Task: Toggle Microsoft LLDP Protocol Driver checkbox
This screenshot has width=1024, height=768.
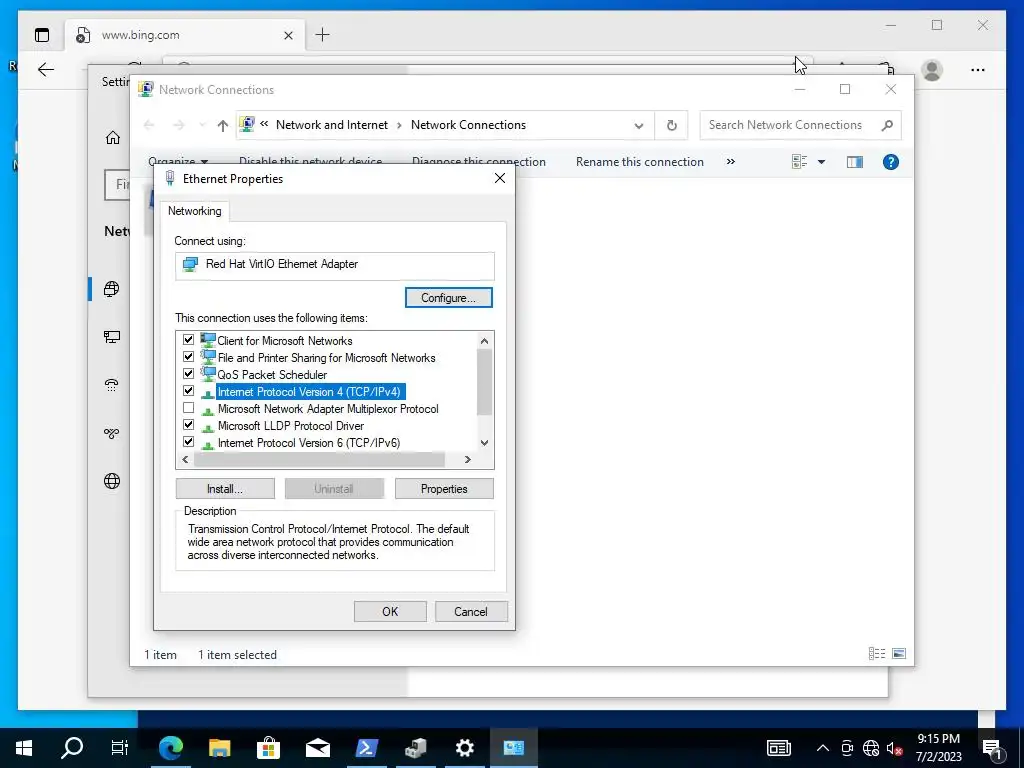Action: click(x=188, y=424)
